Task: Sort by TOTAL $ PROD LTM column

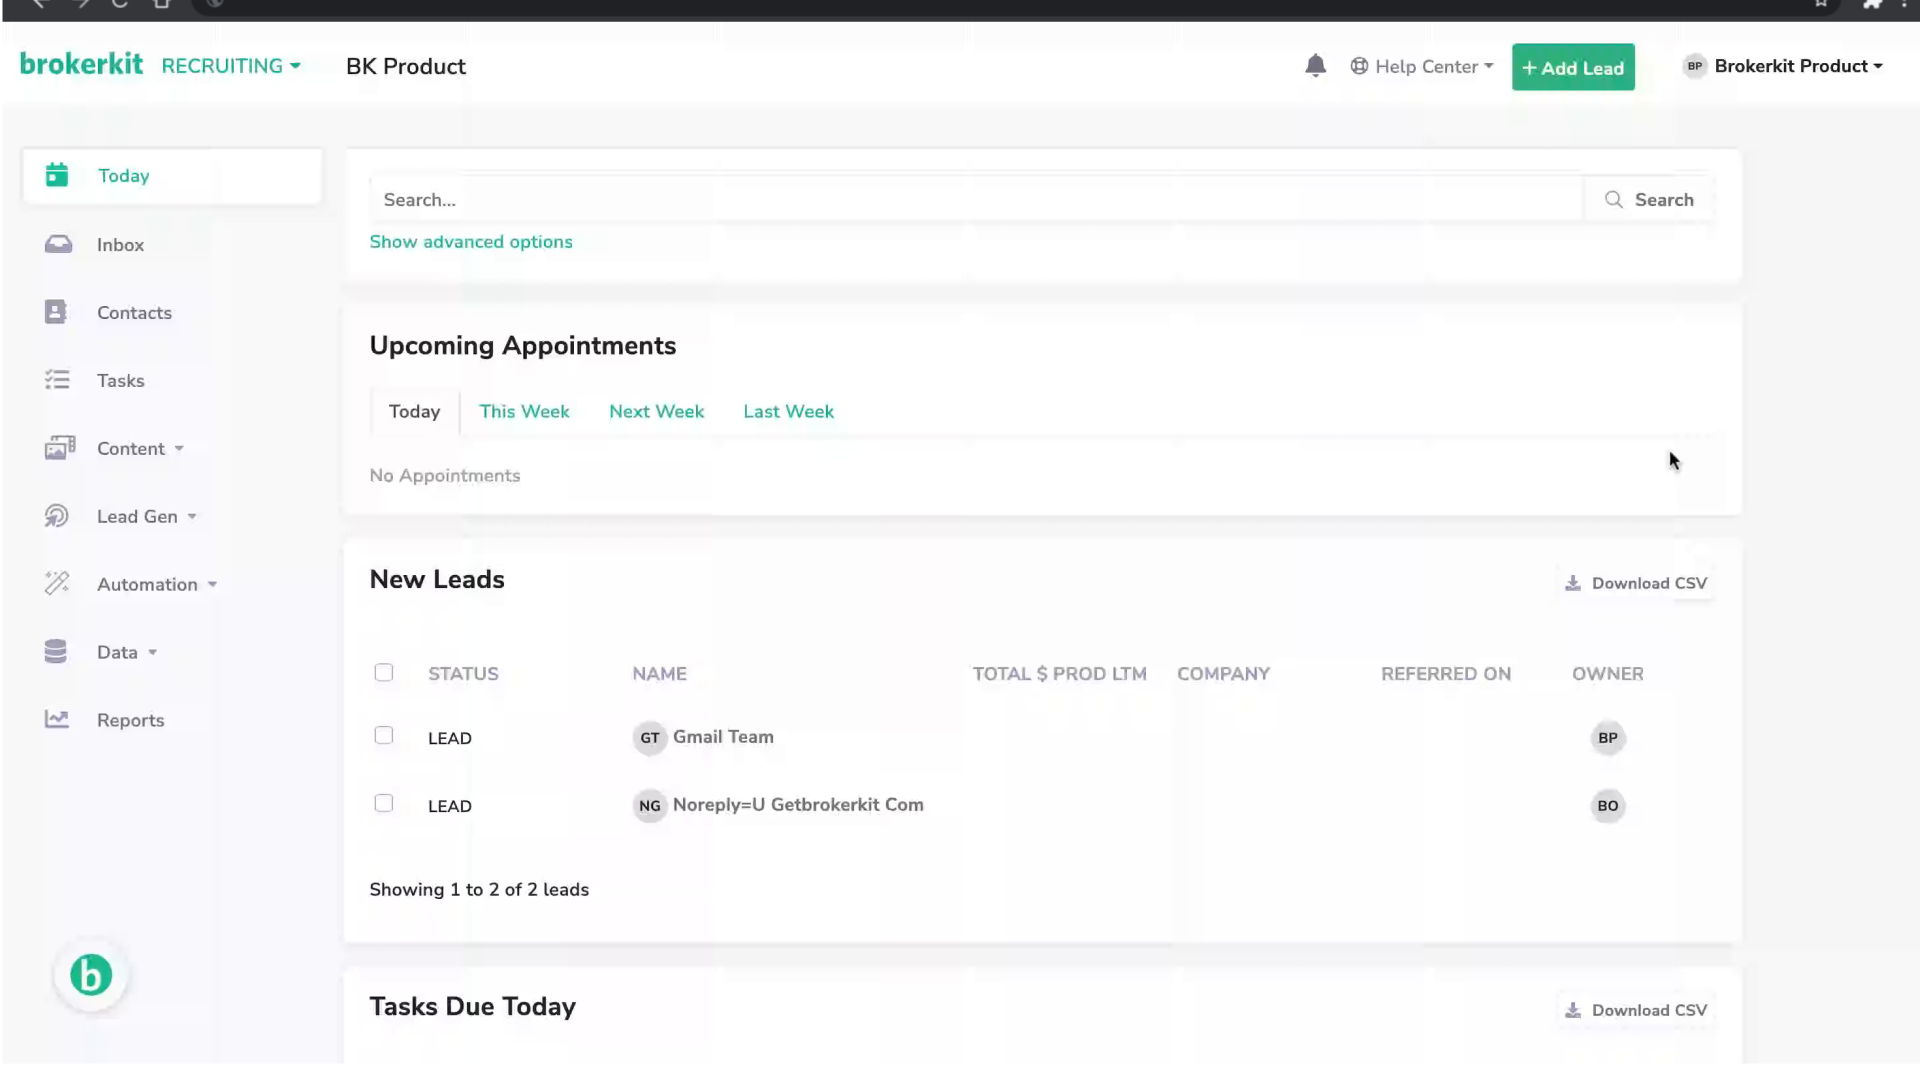Action: click(1060, 674)
